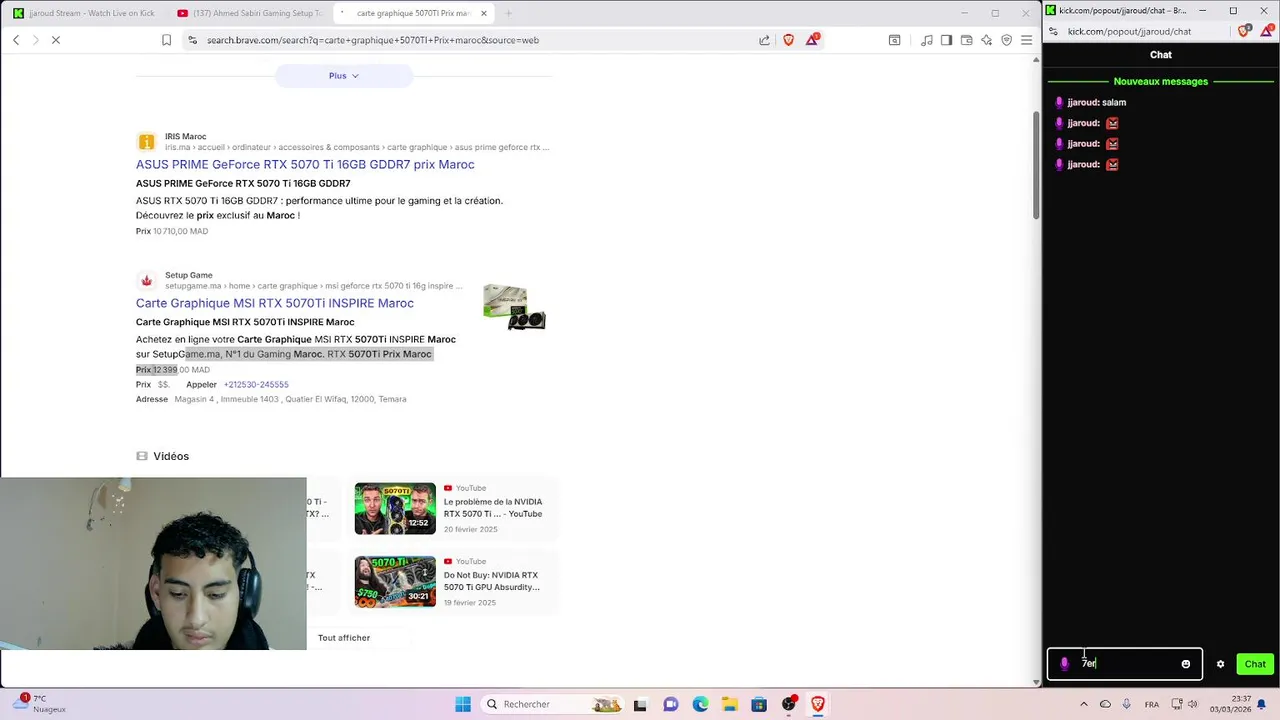Click the 30:21 video thumbnail
Image resolution: width=1280 pixels, height=720 pixels.
click(x=395, y=581)
